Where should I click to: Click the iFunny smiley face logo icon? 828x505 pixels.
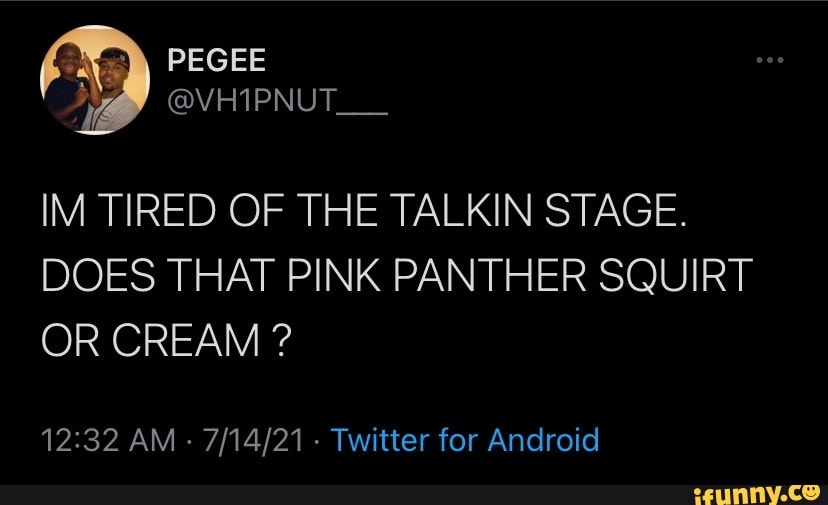[810, 490]
